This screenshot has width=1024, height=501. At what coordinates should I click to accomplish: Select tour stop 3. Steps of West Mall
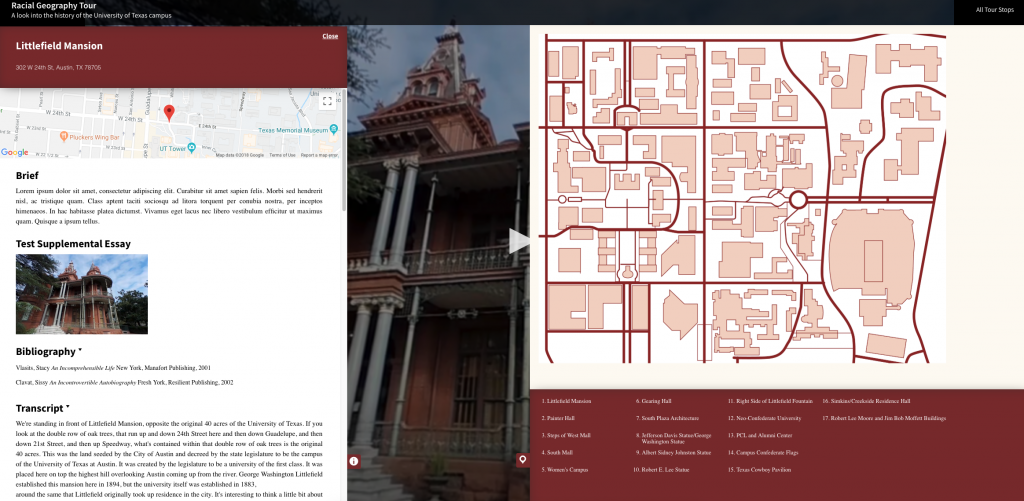[566, 435]
